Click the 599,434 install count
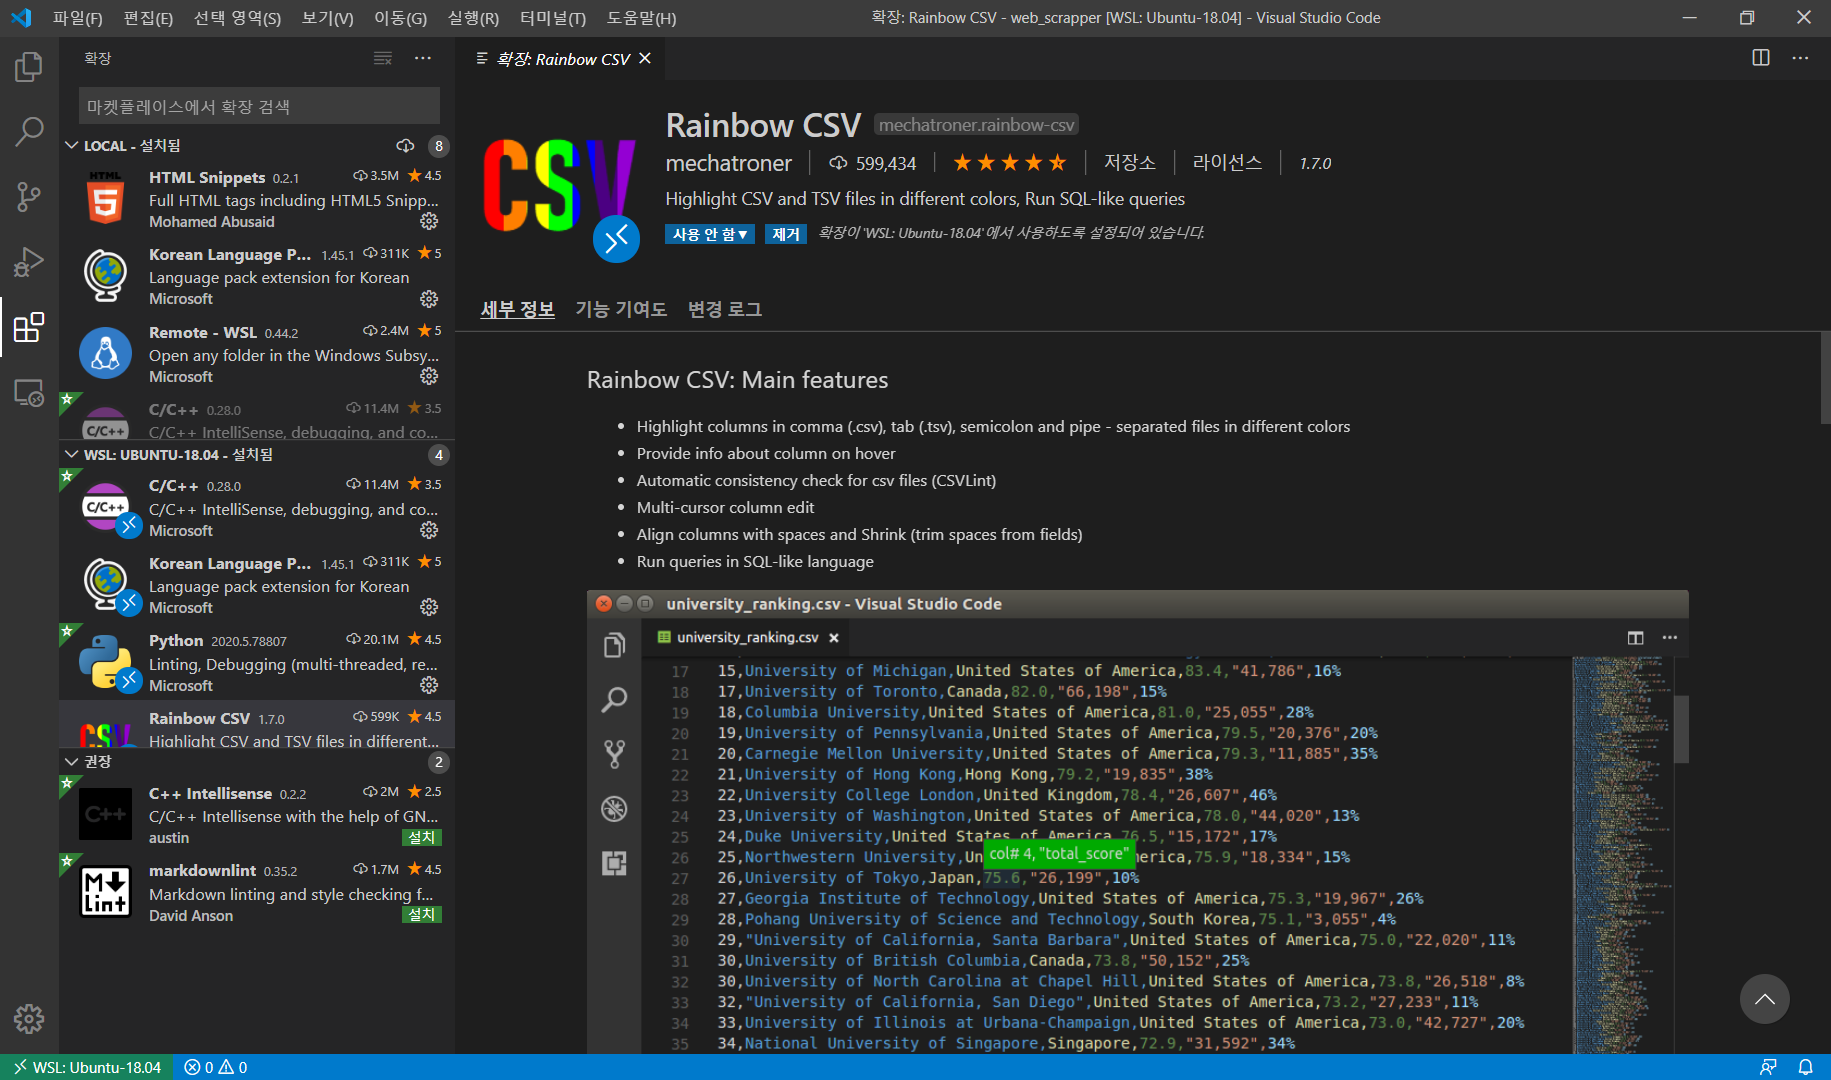This screenshot has width=1831, height=1080. (872, 163)
